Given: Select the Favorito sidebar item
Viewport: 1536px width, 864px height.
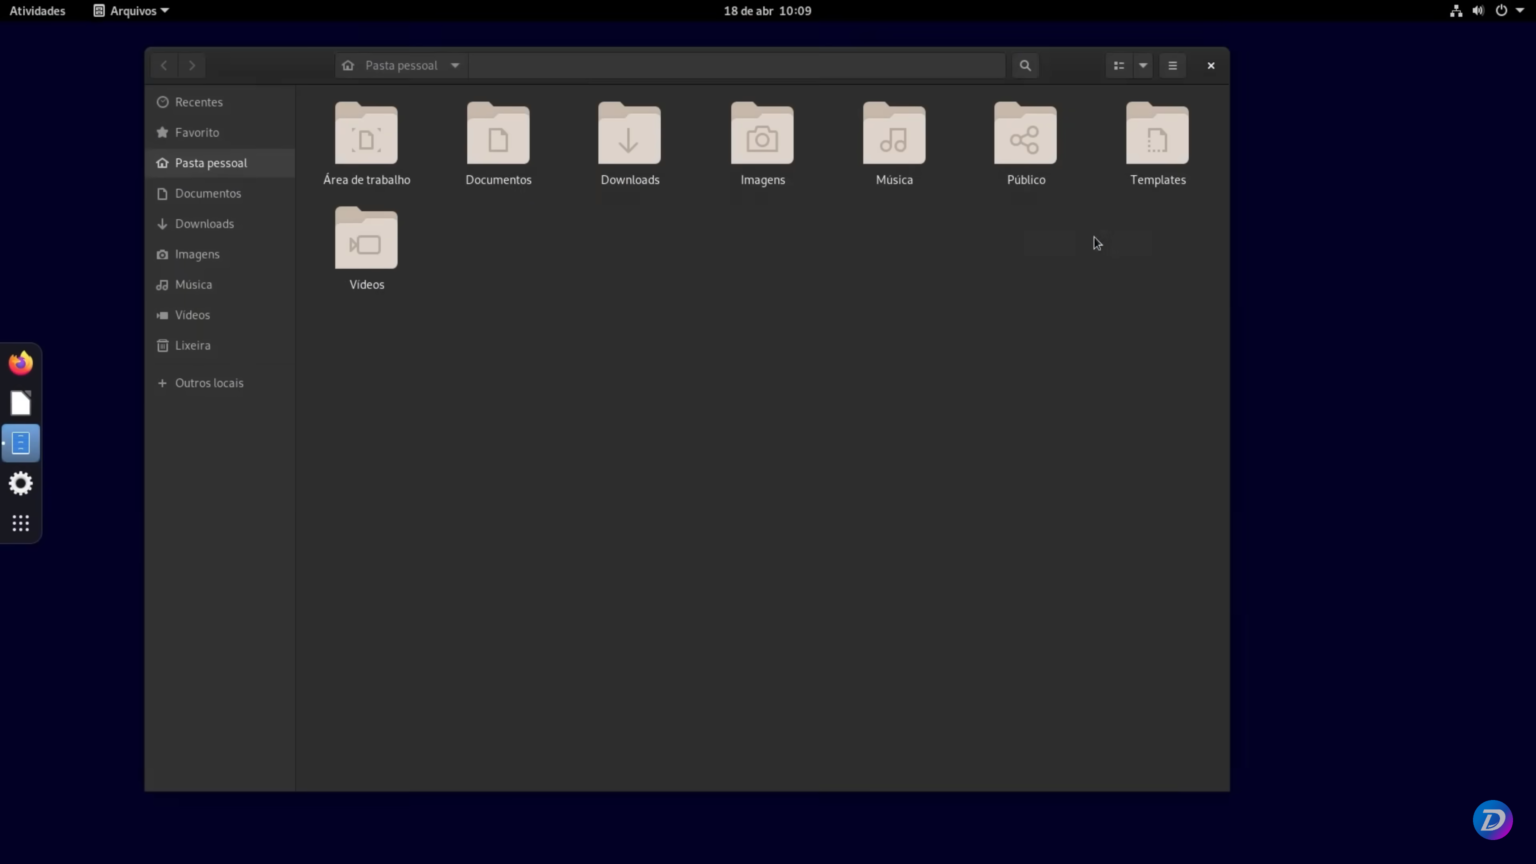Looking at the screenshot, I should 196,132.
